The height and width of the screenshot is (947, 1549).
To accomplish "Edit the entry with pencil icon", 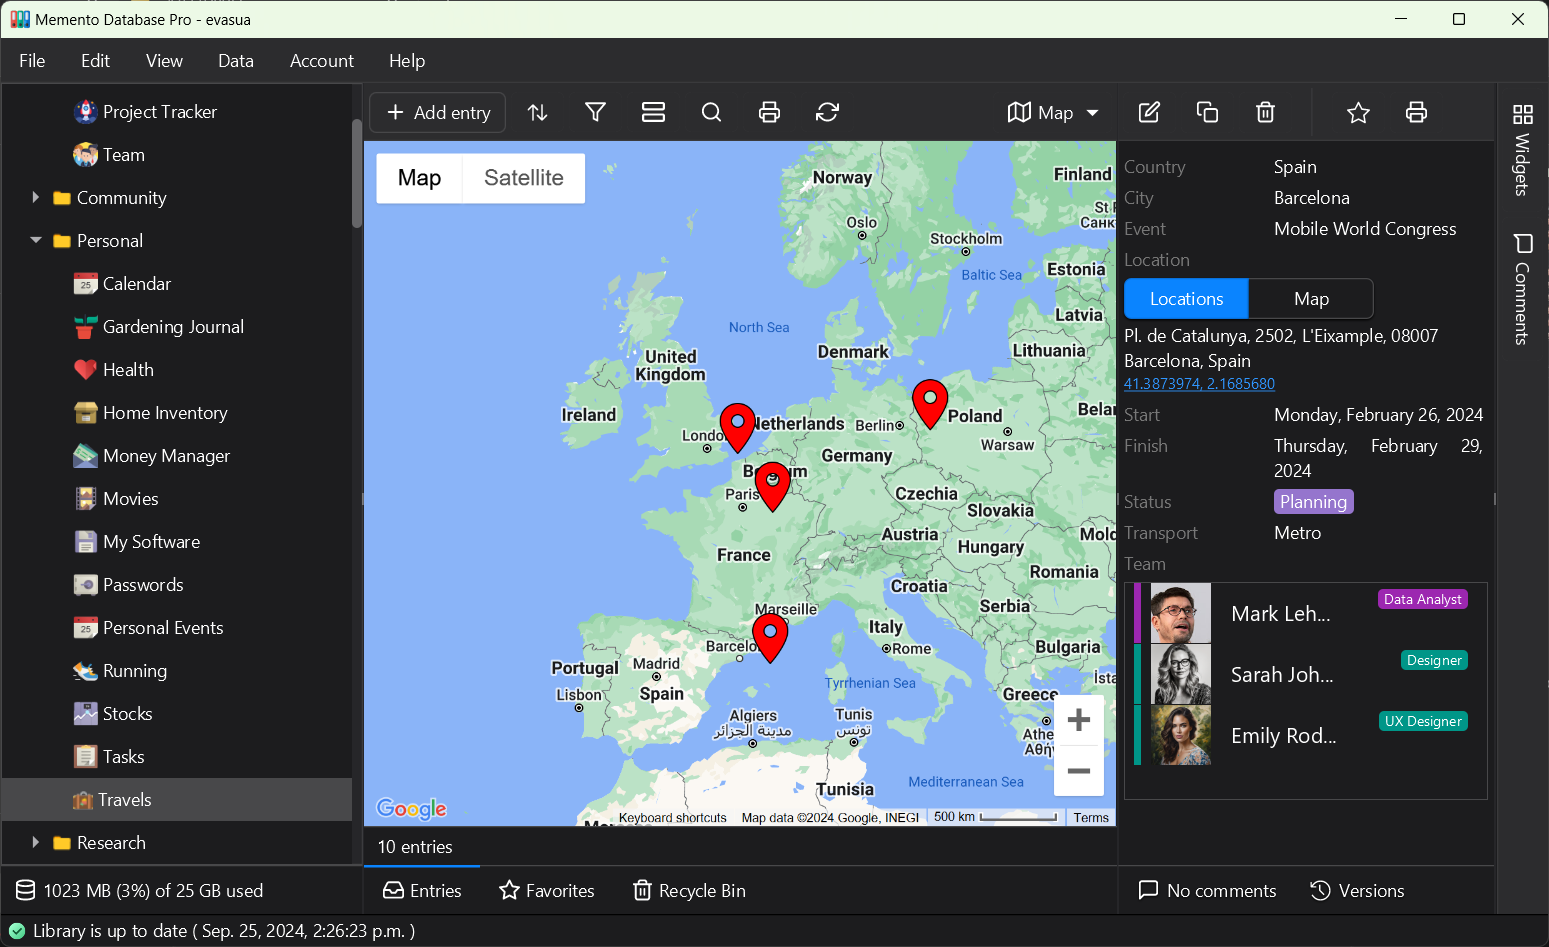I will [1149, 112].
